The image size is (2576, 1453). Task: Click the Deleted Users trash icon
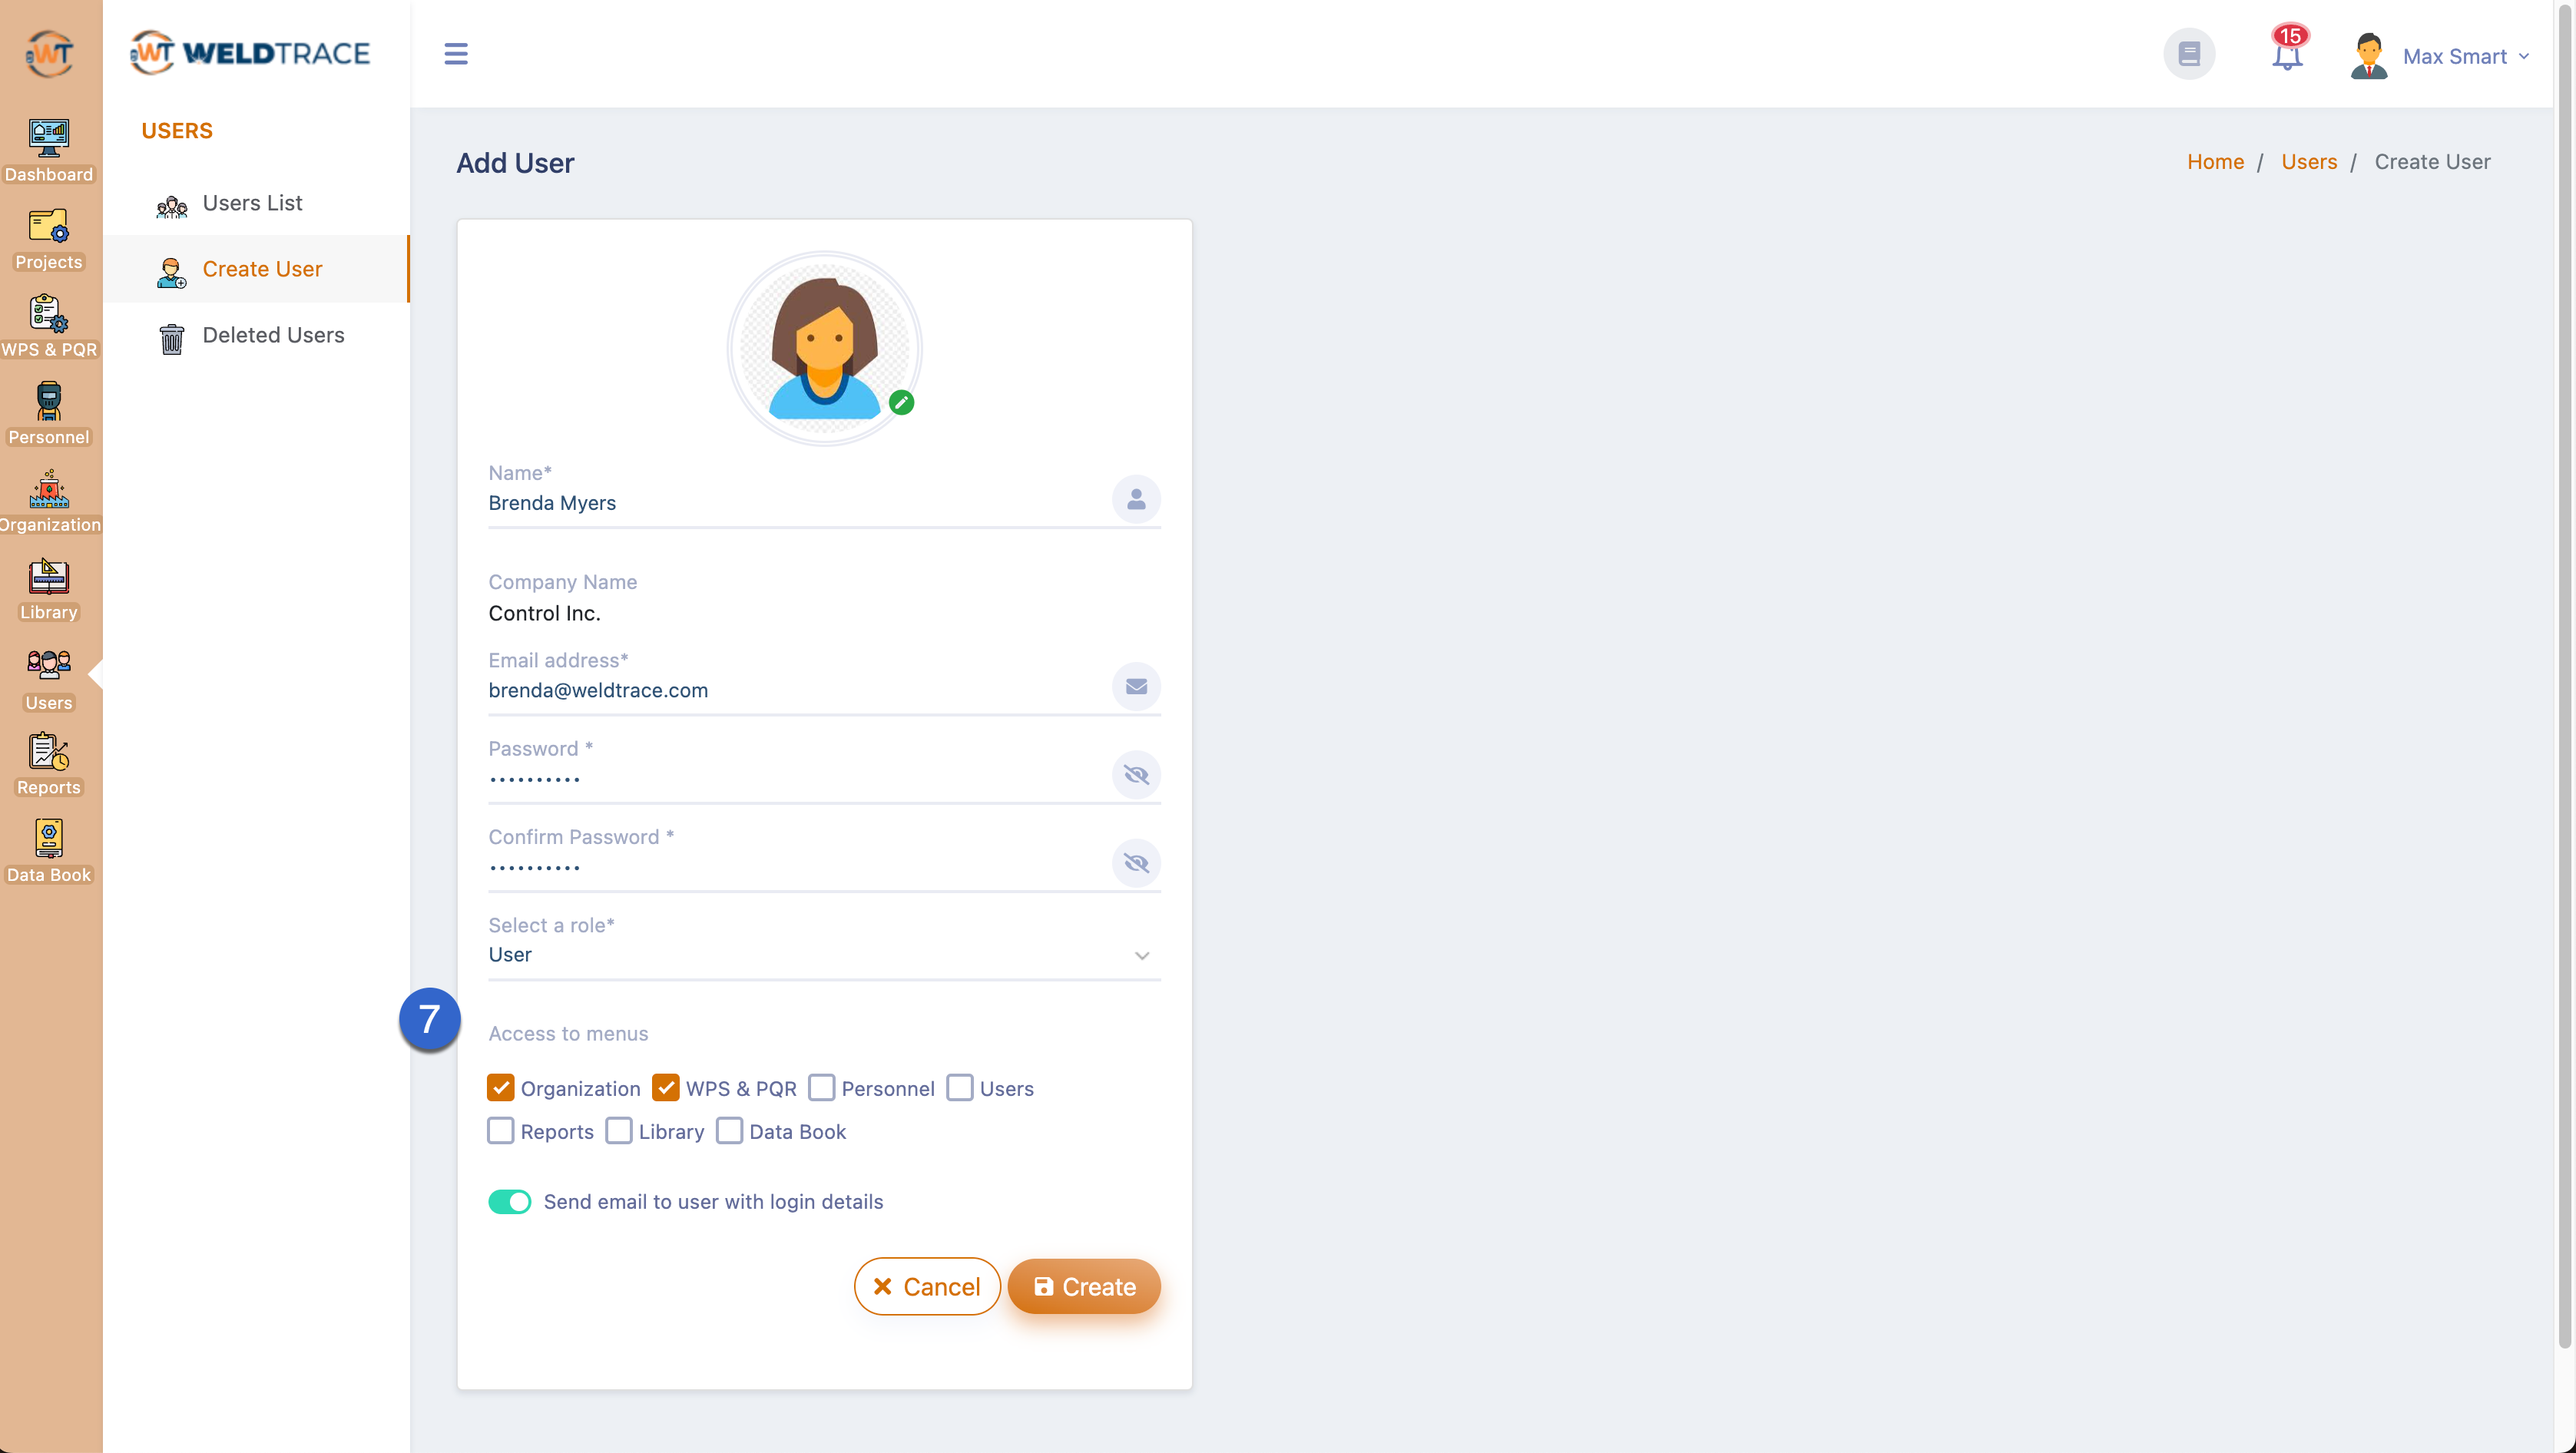point(172,338)
